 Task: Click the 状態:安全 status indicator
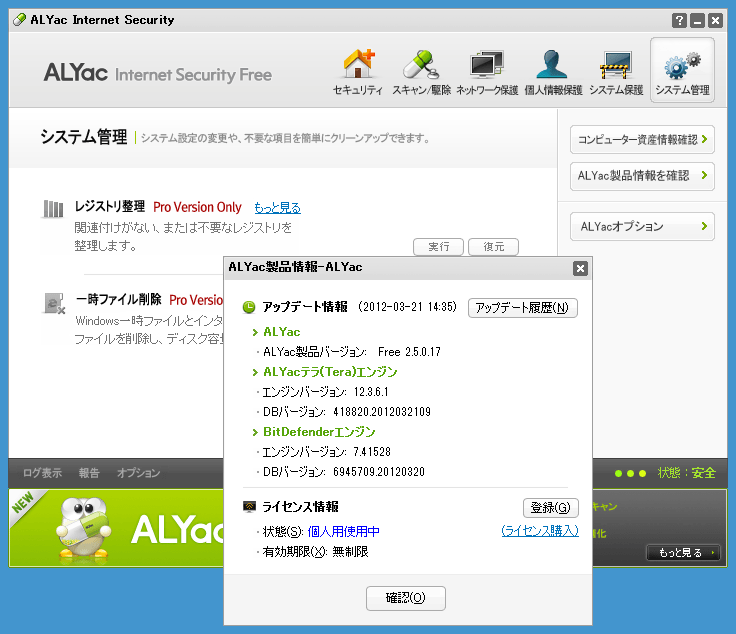(x=686, y=473)
